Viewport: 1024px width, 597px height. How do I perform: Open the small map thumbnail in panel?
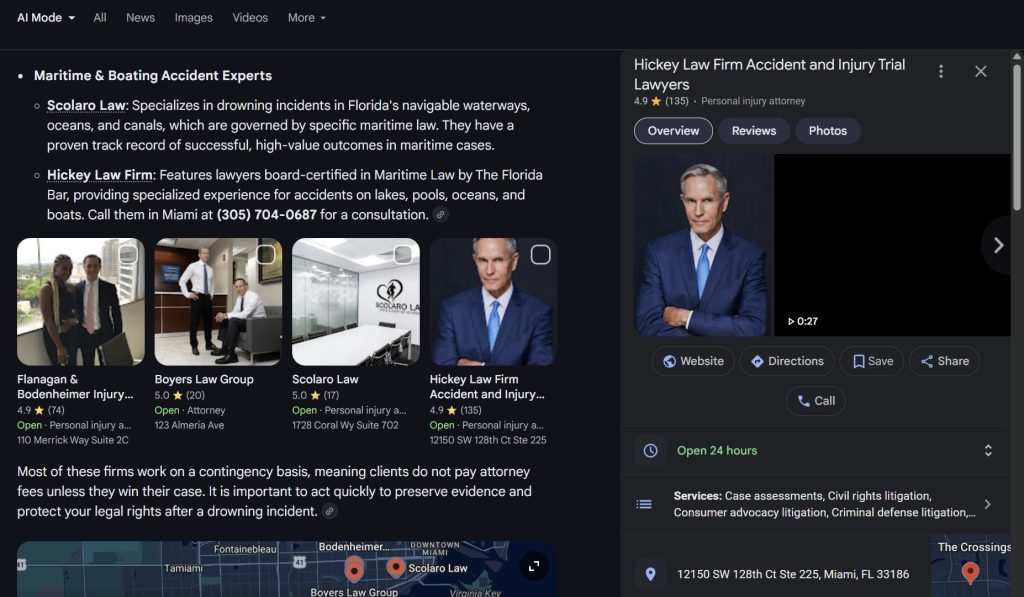pyautogui.click(x=970, y=566)
